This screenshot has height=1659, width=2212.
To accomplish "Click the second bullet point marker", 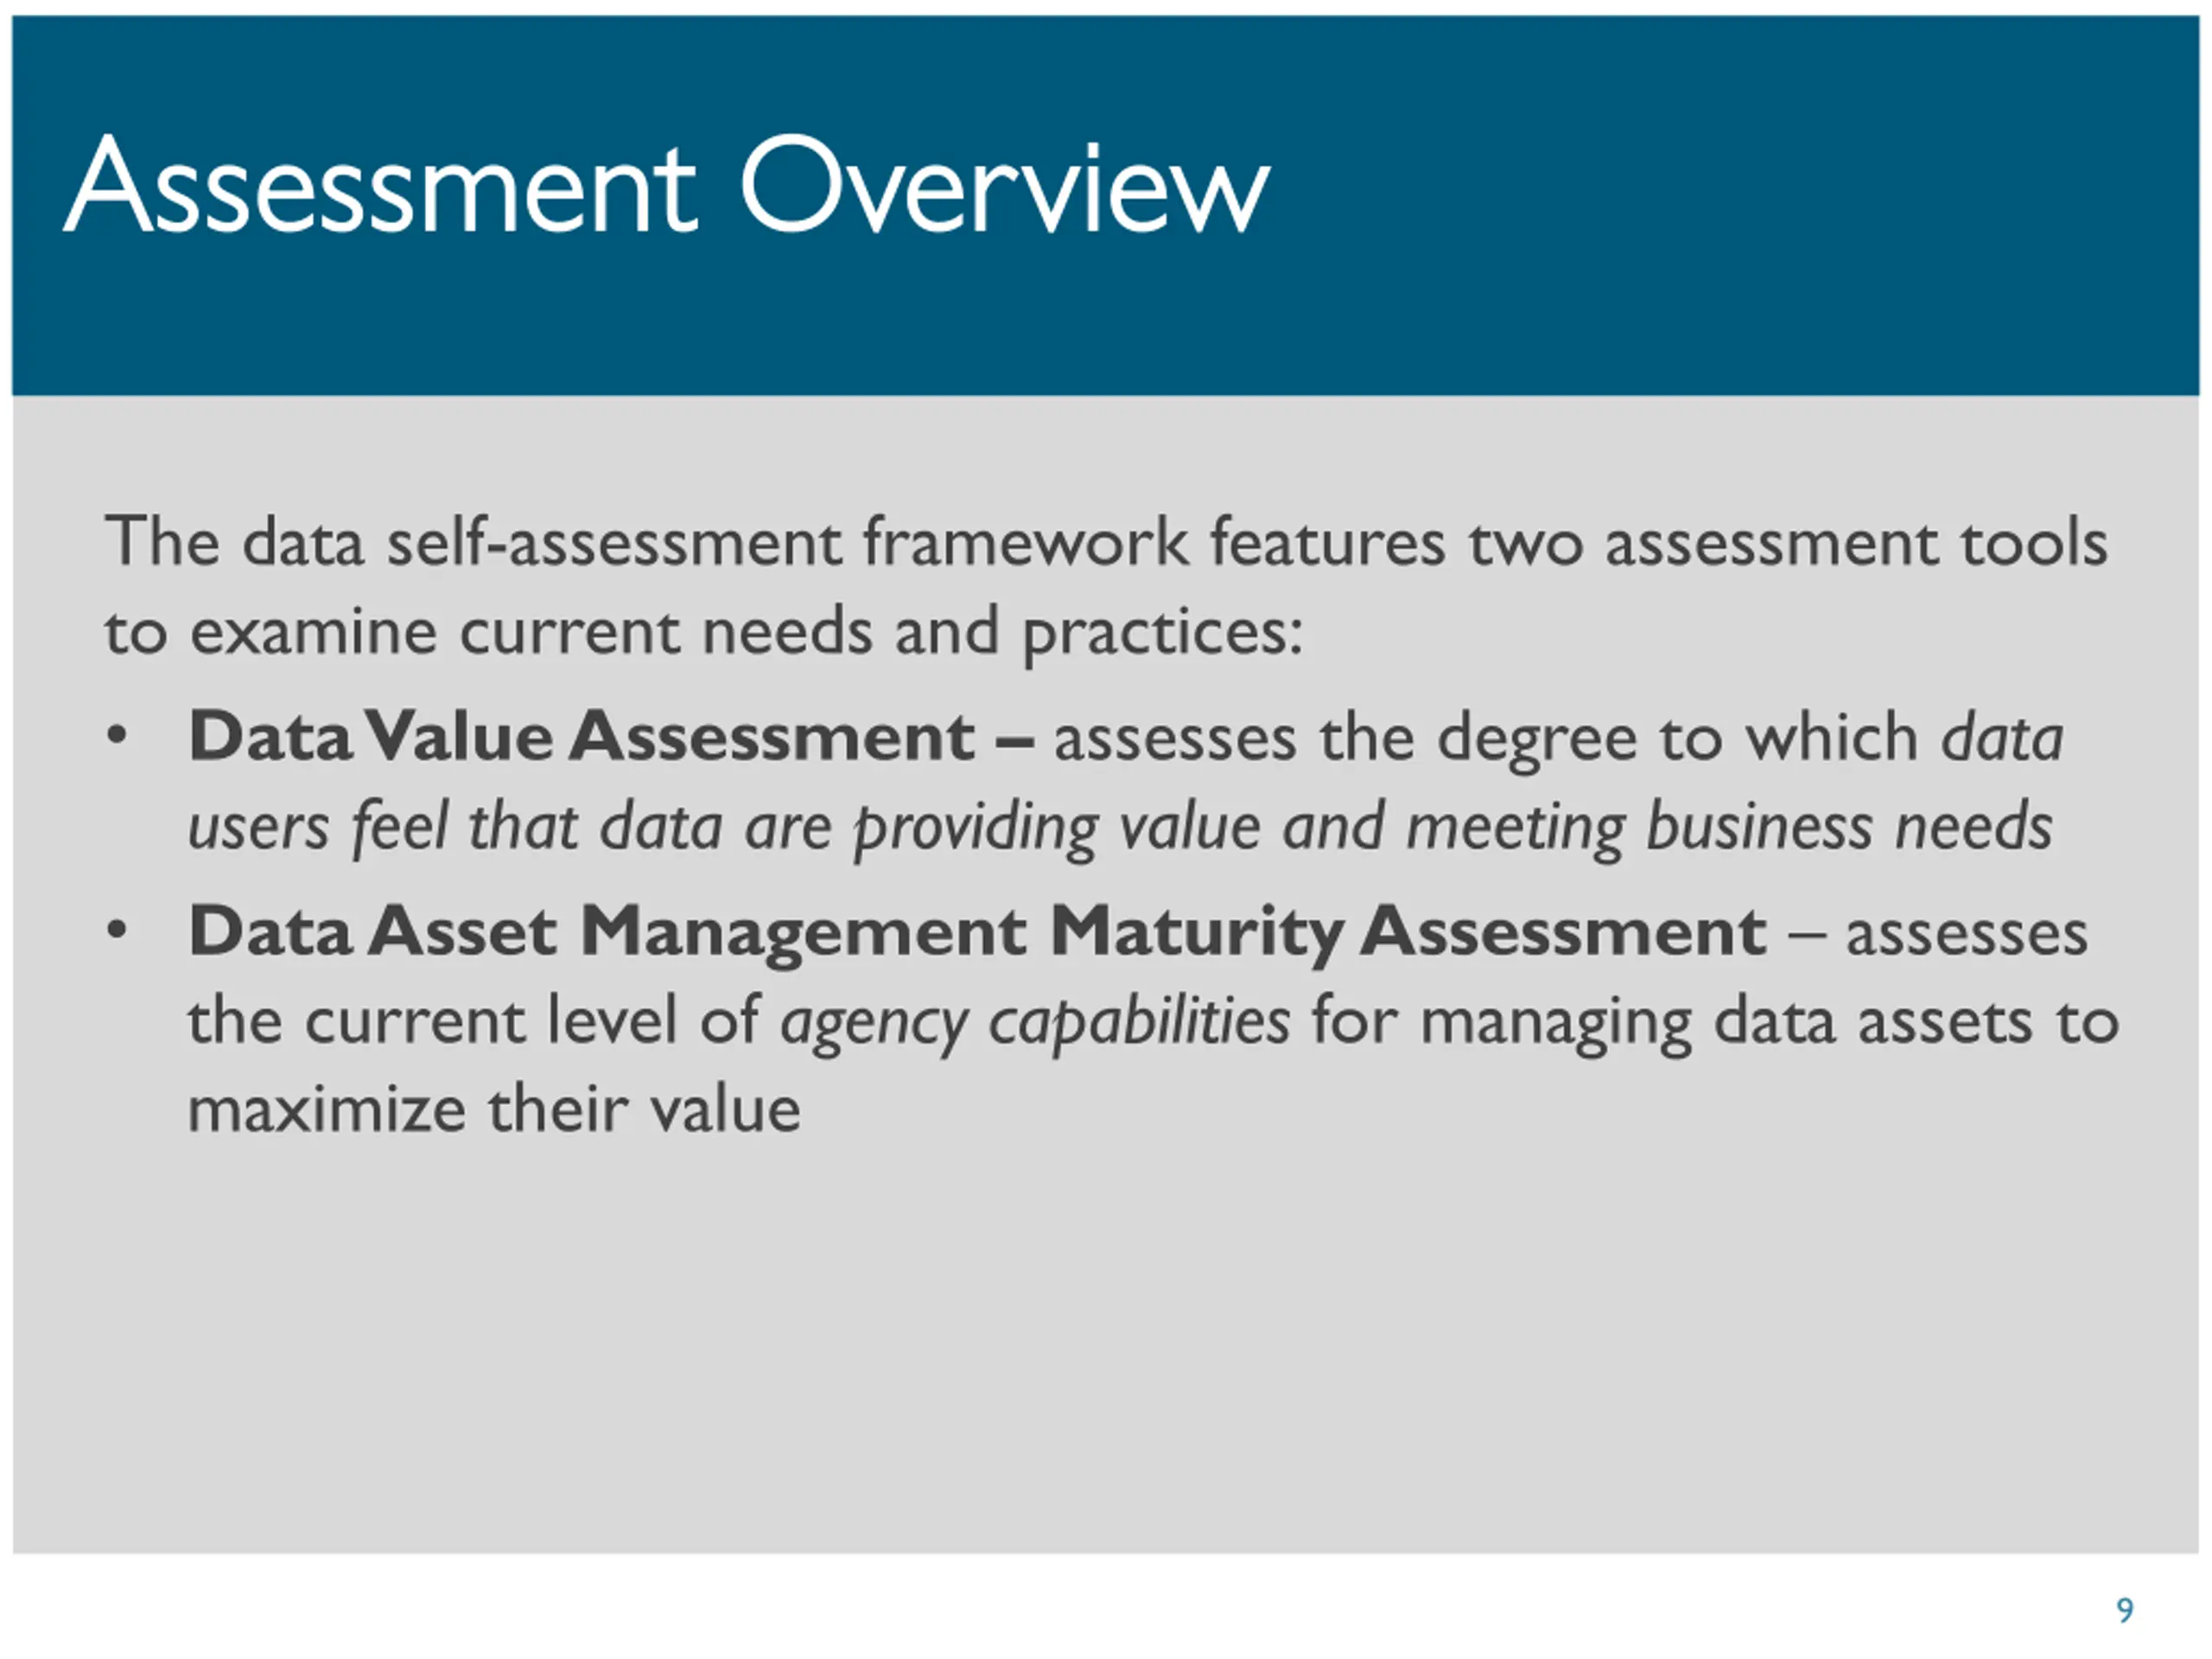I will 117,932.
